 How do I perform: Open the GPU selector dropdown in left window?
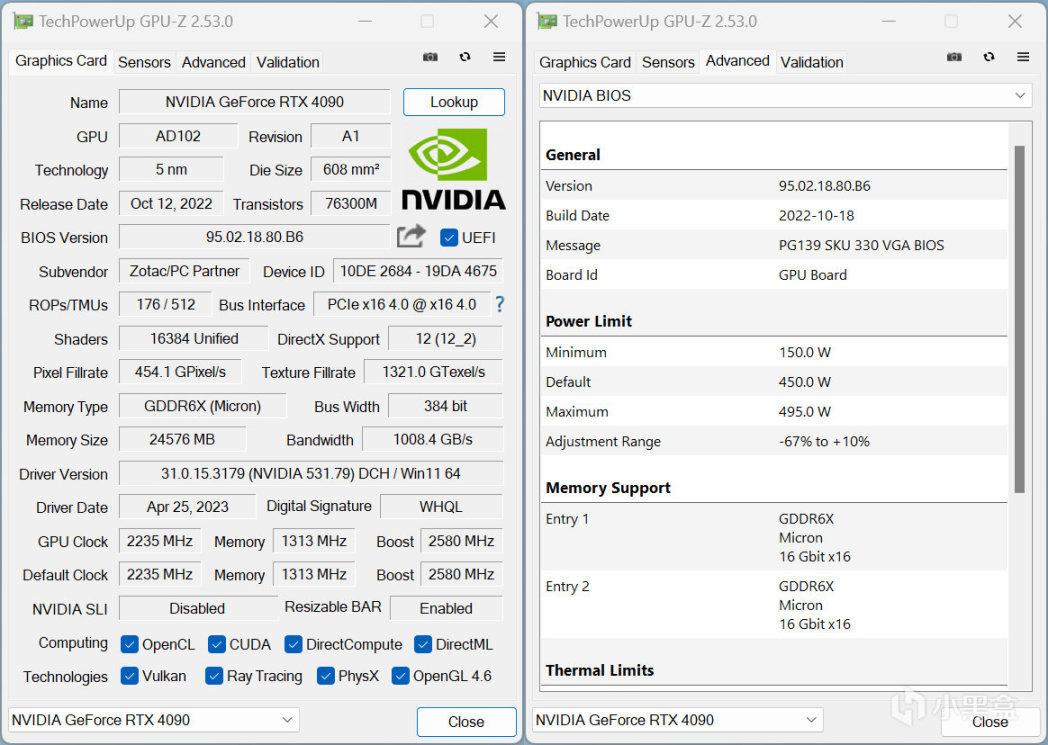pyautogui.click(x=154, y=720)
